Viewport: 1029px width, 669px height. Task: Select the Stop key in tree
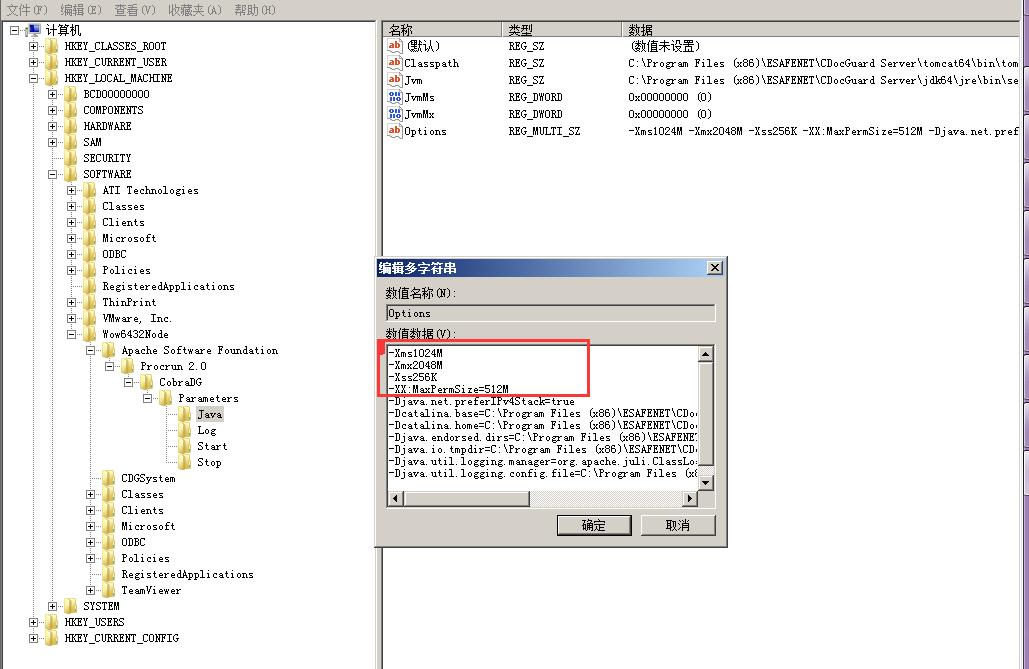(x=209, y=462)
